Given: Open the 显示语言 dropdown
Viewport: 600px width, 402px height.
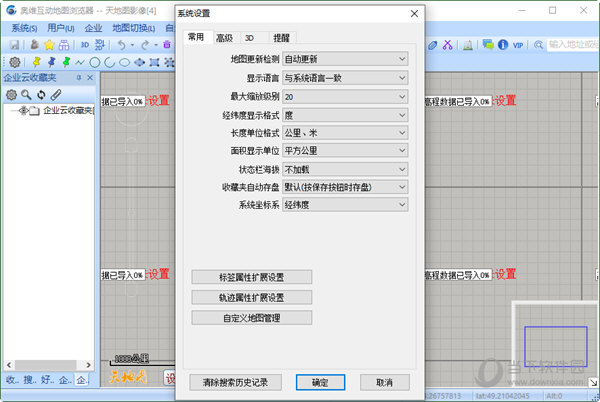Looking at the screenshot, I should [345, 78].
